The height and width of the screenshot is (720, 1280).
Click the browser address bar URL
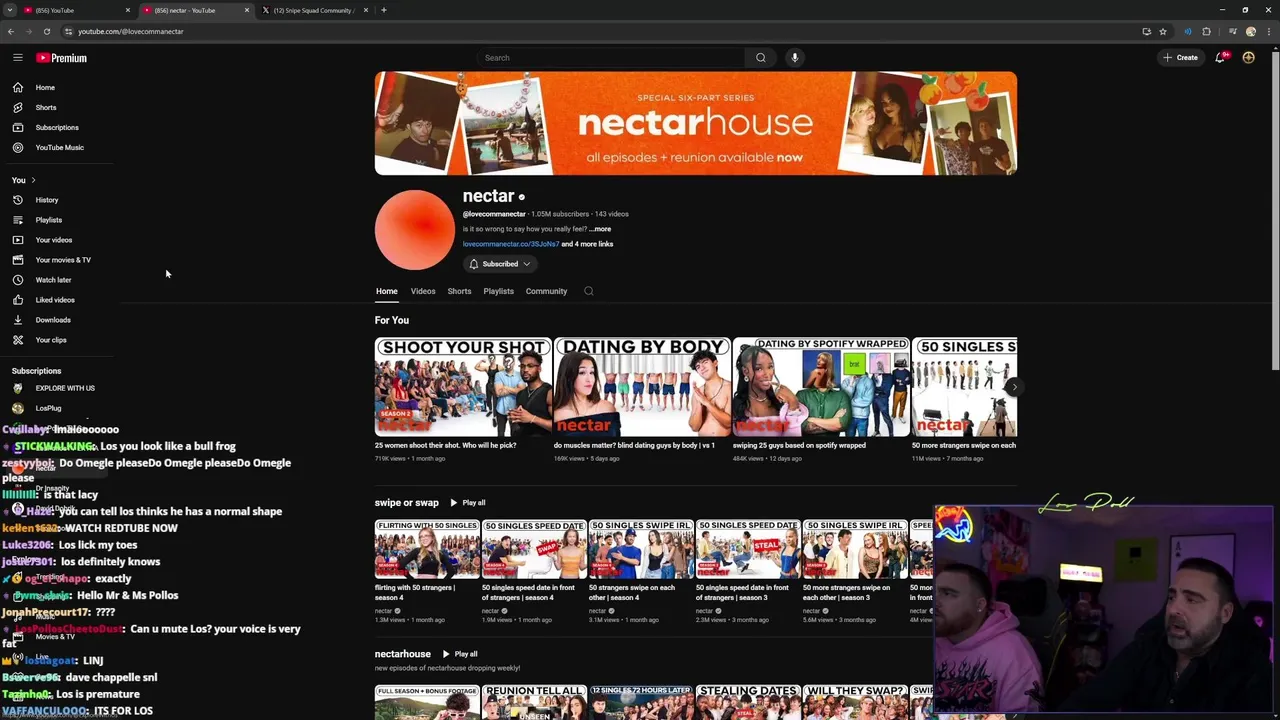[131, 31]
